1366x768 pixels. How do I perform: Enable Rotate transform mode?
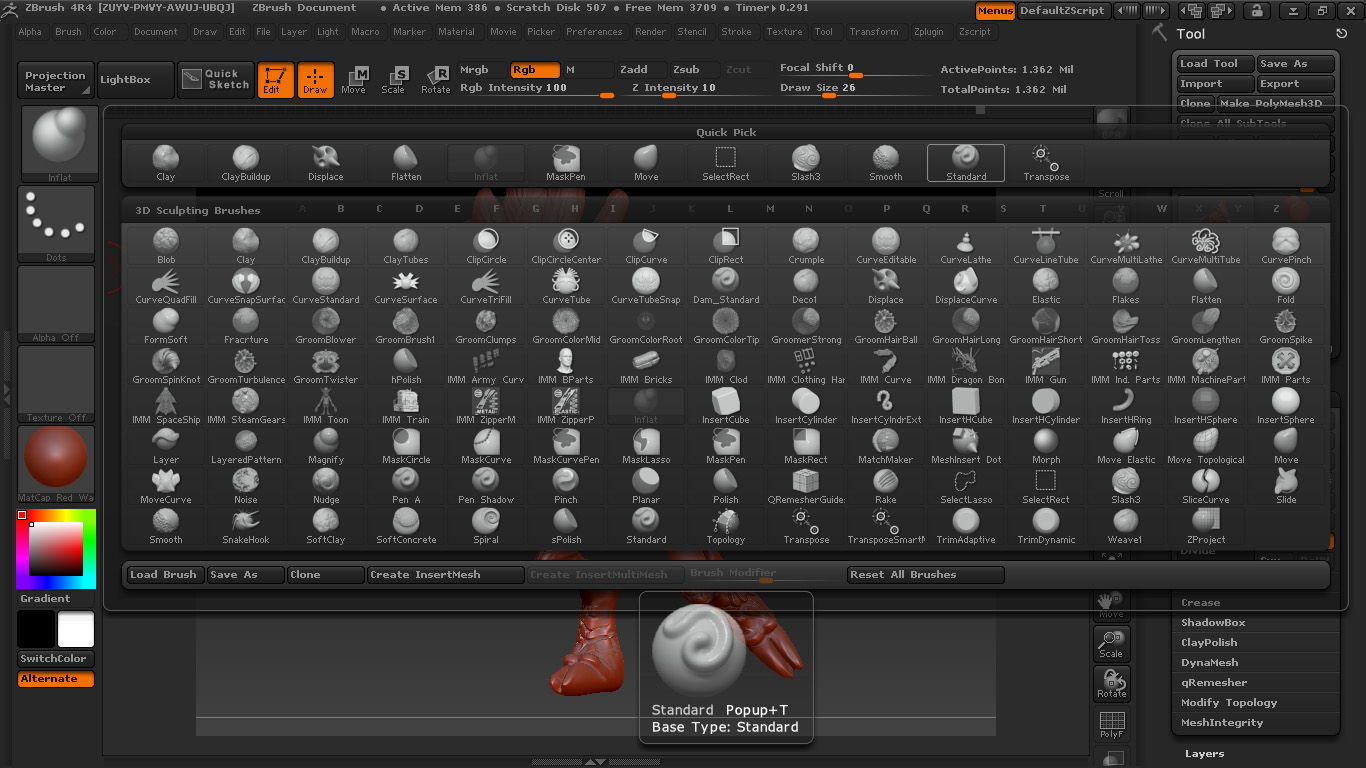pyautogui.click(x=435, y=80)
